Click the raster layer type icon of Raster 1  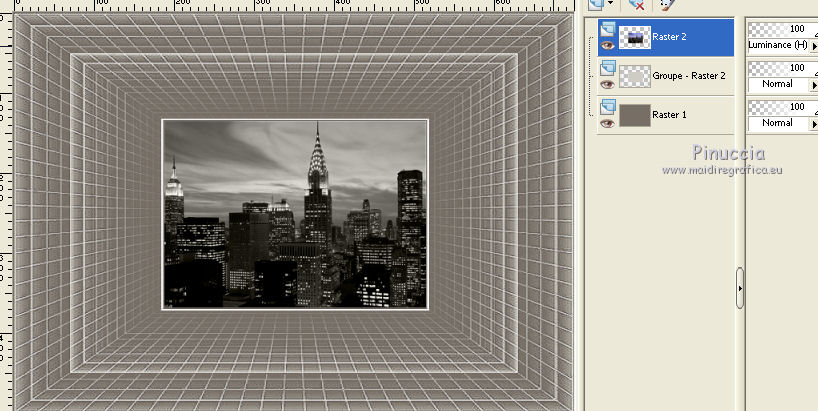click(x=608, y=107)
